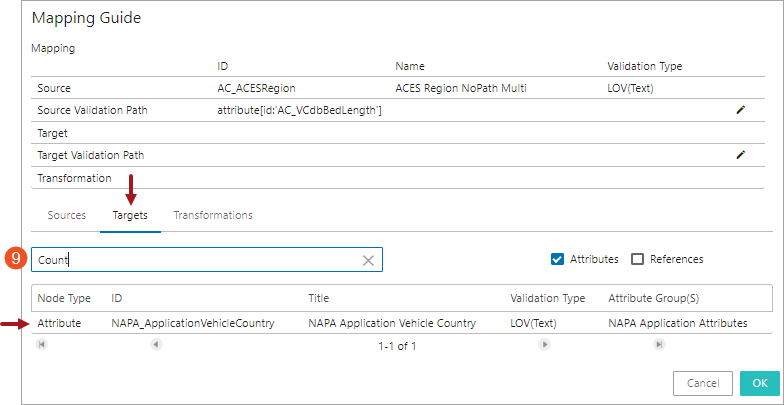This screenshot has height=405, width=784.
Task: Go to first page of results
Action: click(x=41, y=345)
